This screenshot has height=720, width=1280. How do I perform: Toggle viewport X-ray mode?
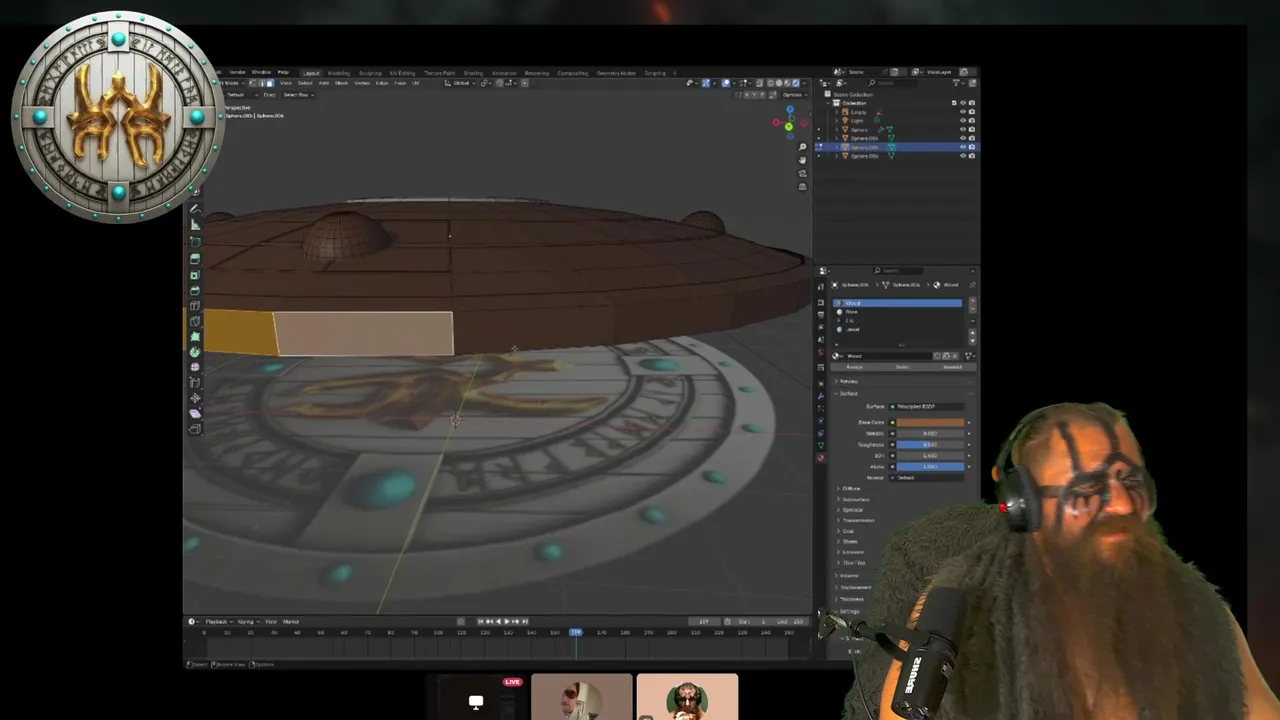click(759, 83)
